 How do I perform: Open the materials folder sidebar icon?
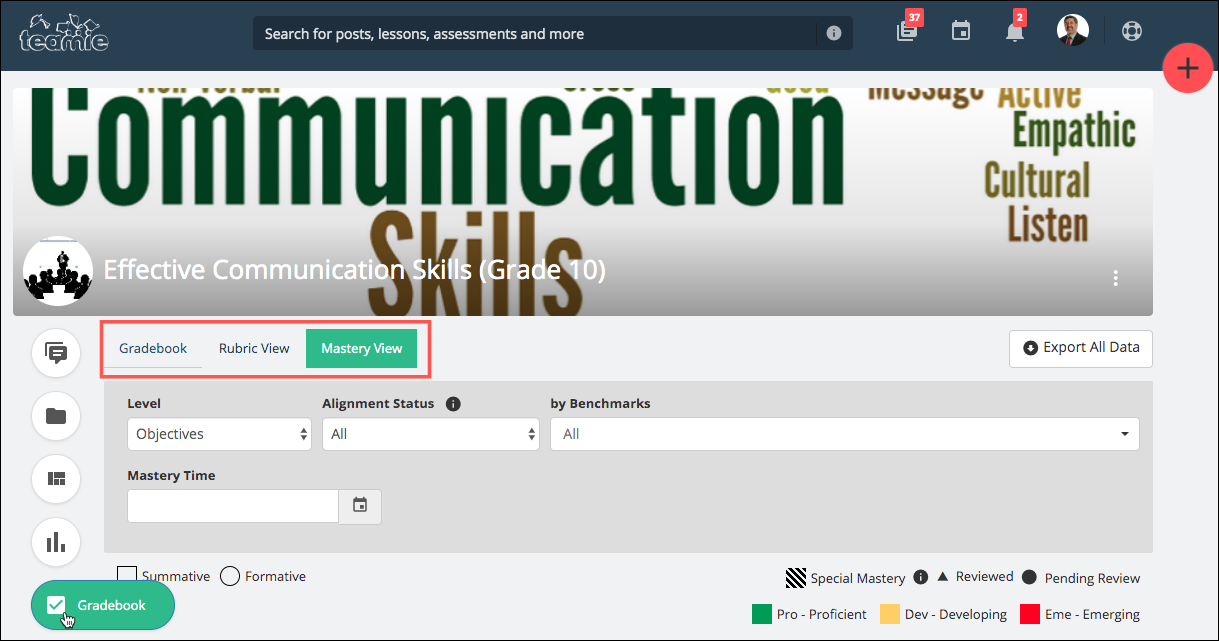[56, 416]
